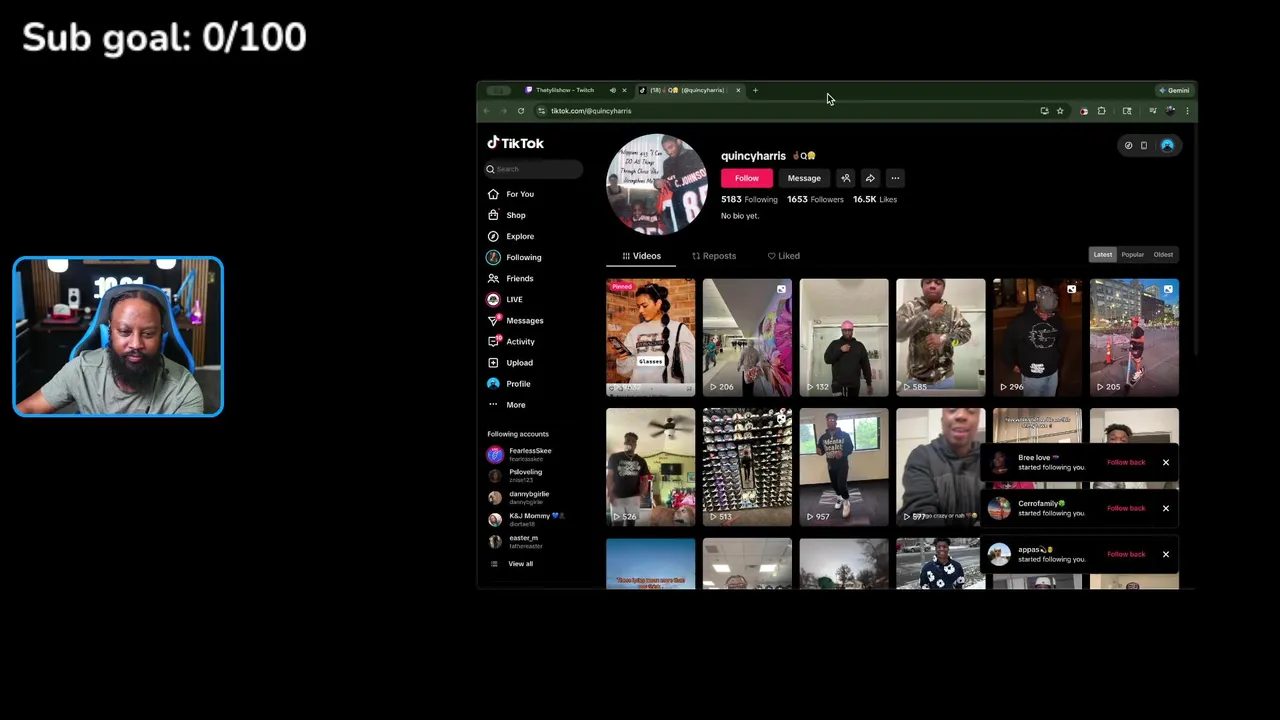1280x720 pixels.
Task: Reload the page with the refresh icon
Action: coord(521,111)
